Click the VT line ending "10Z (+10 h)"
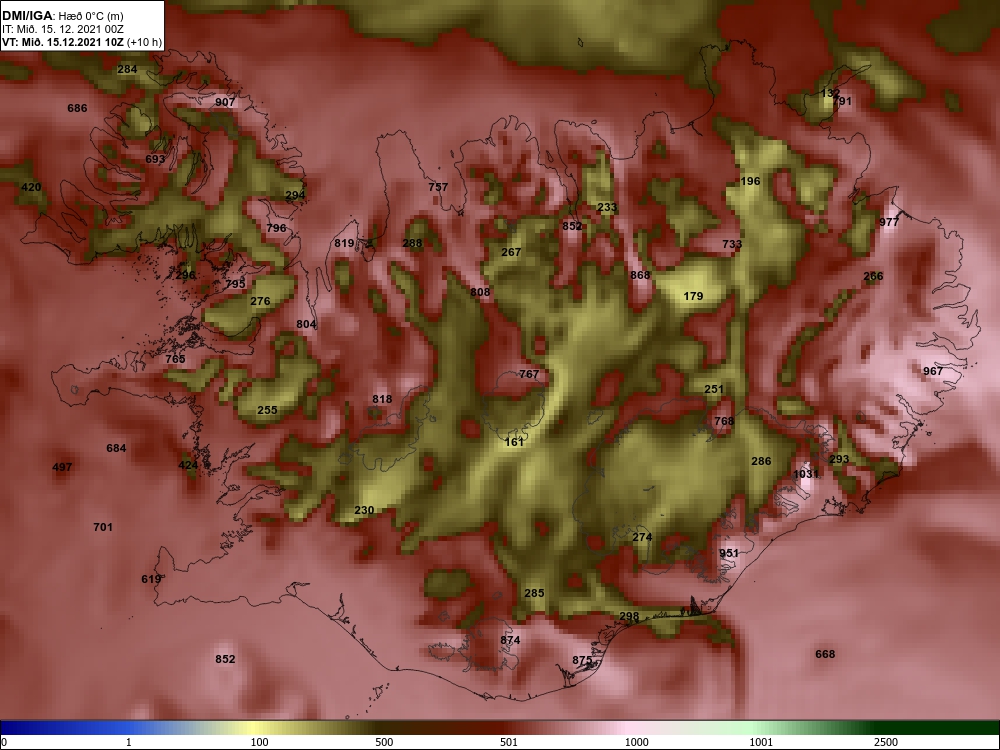This screenshot has width=1000, height=750. (x=82, y=43)
